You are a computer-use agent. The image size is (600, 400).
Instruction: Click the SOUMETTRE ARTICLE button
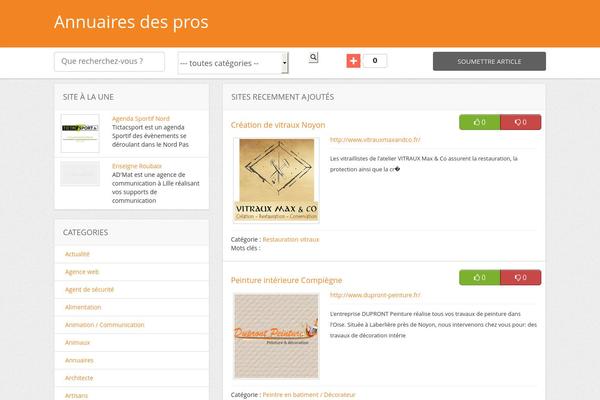(x=489, y=61)
